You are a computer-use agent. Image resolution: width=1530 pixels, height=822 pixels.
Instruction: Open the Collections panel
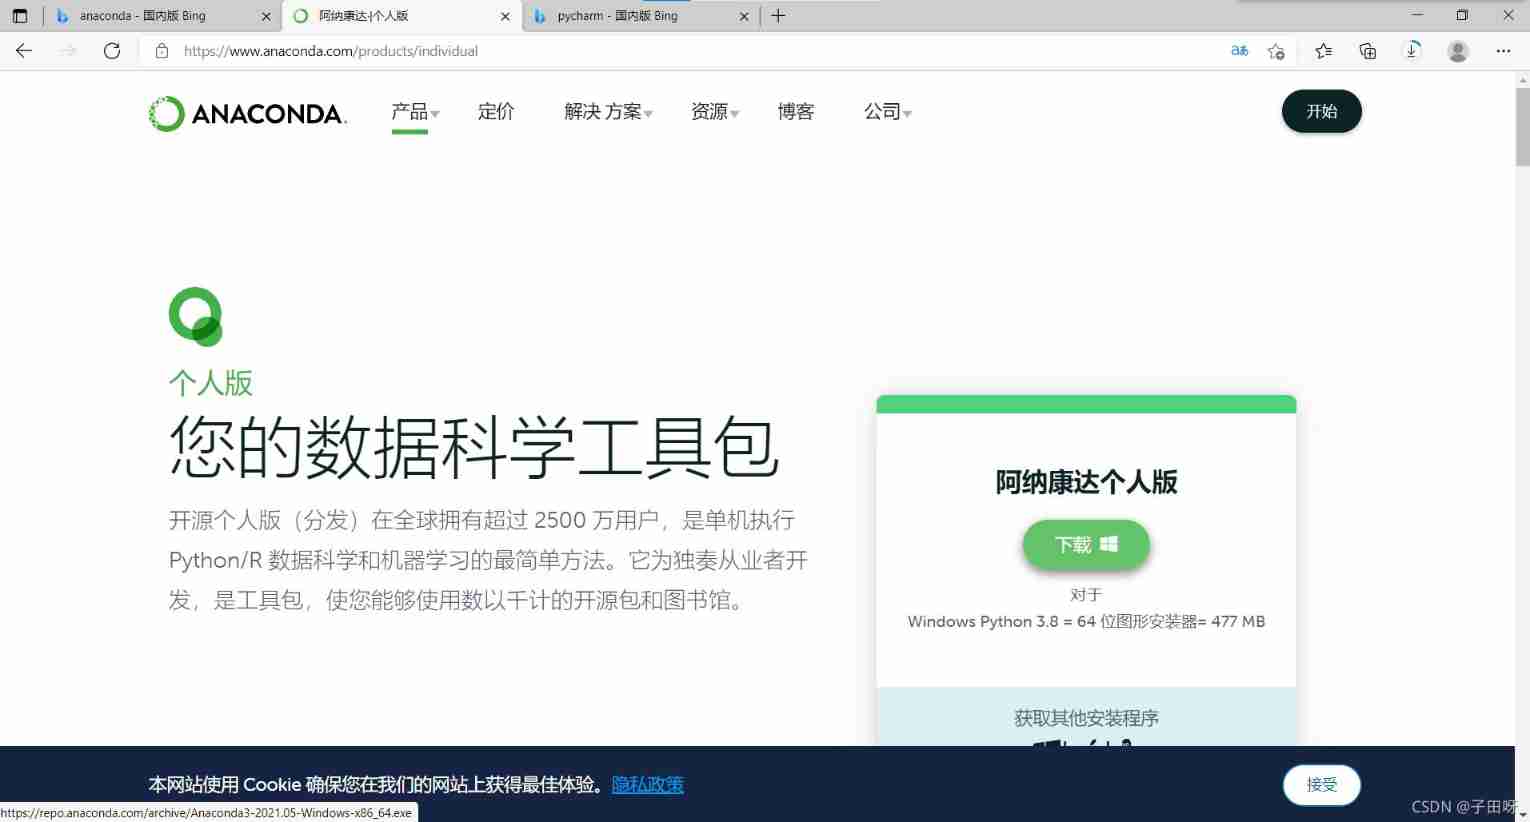(1368, 51)
